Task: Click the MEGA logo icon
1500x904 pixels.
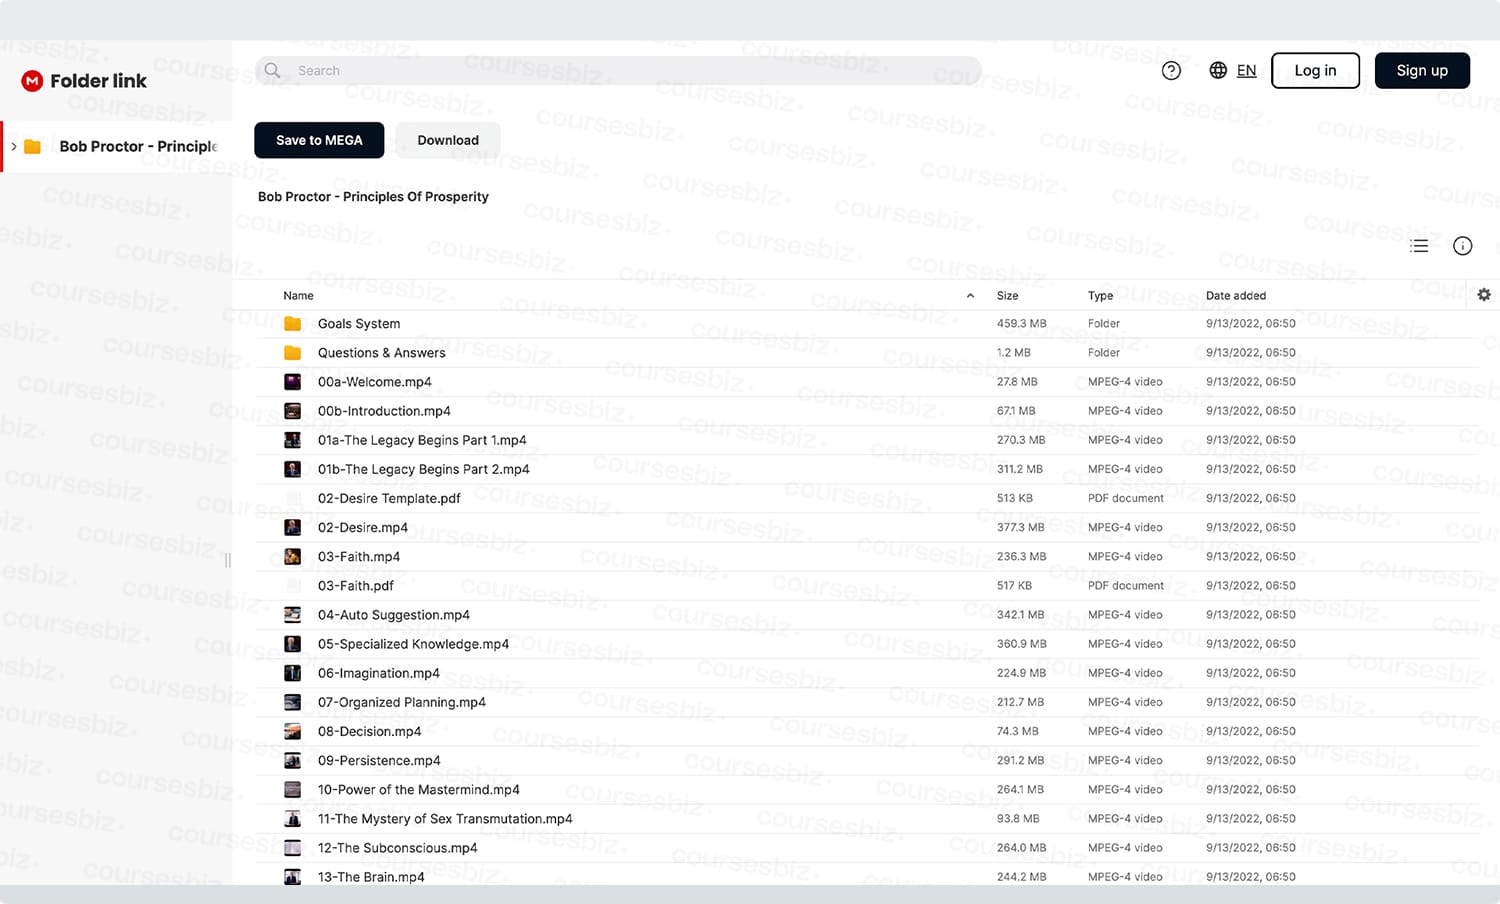Action: [32, 81]
